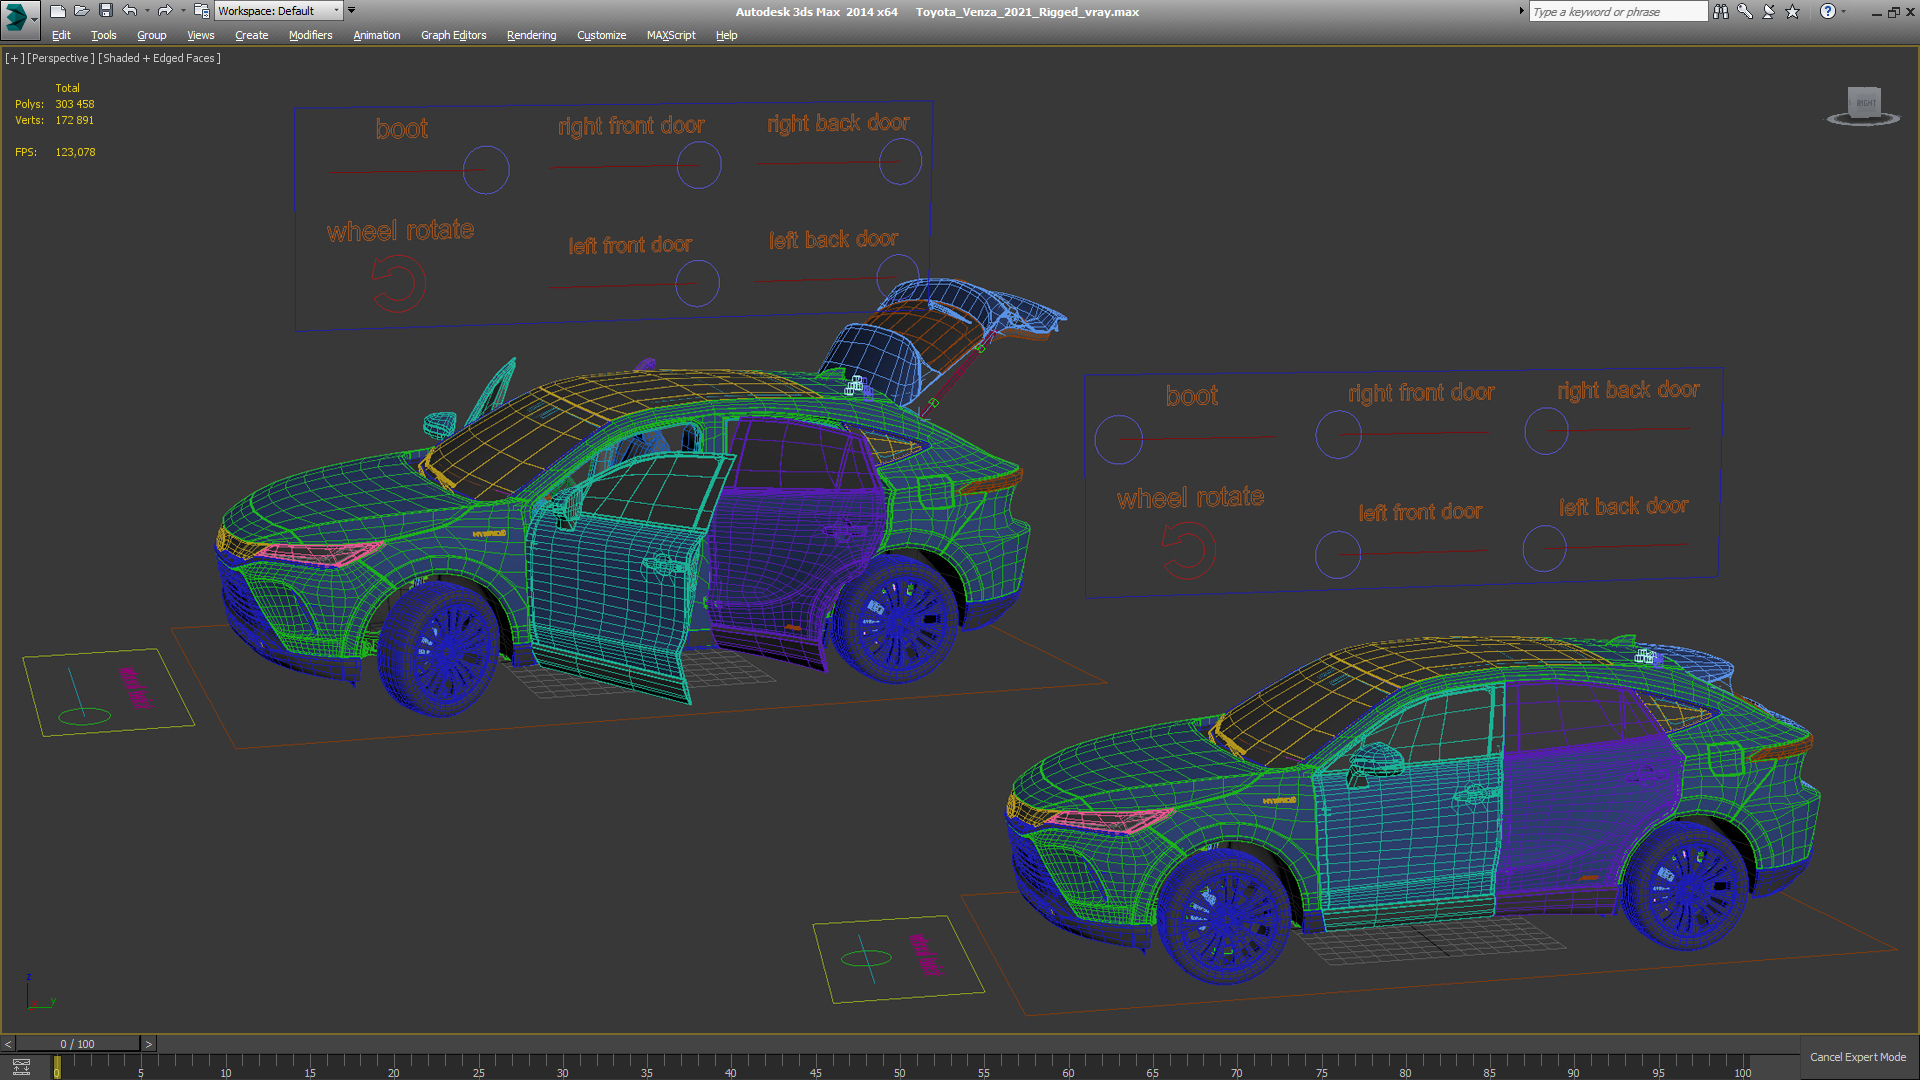Expand the undo history dropdown arrow
Viewport: 1920px width, 1080px height.
coord(147,11)
